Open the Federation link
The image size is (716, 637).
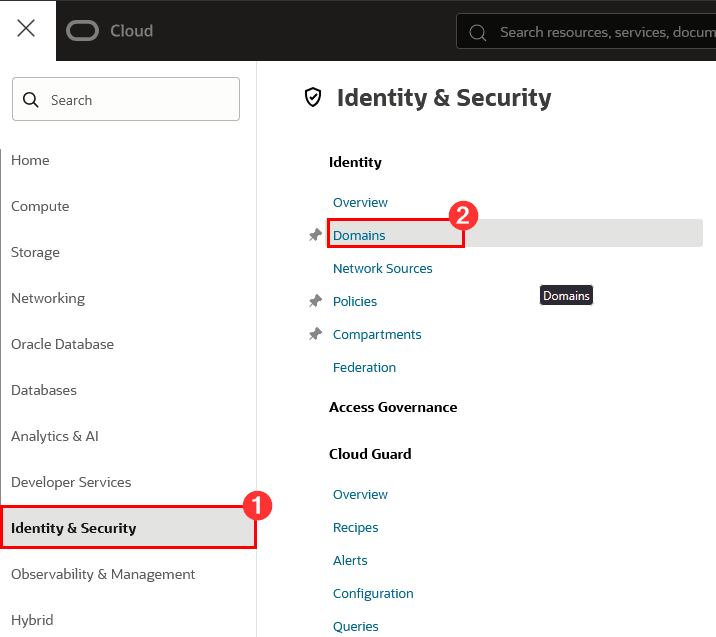(364, 367)
